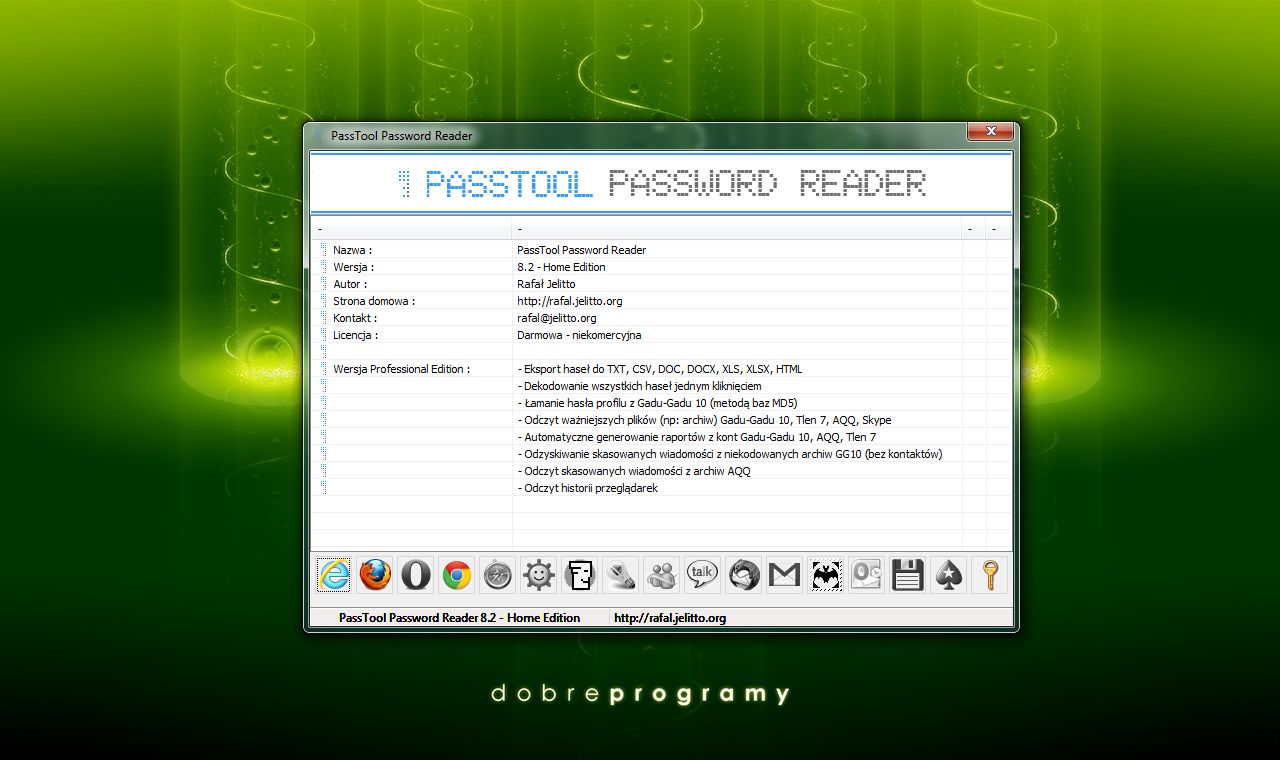Screen dimensions: 1280x760
Task: Select 'Łamanie hasła profilu z Gadu-Gadu 10' row
Action: click(x=657, y=403)
